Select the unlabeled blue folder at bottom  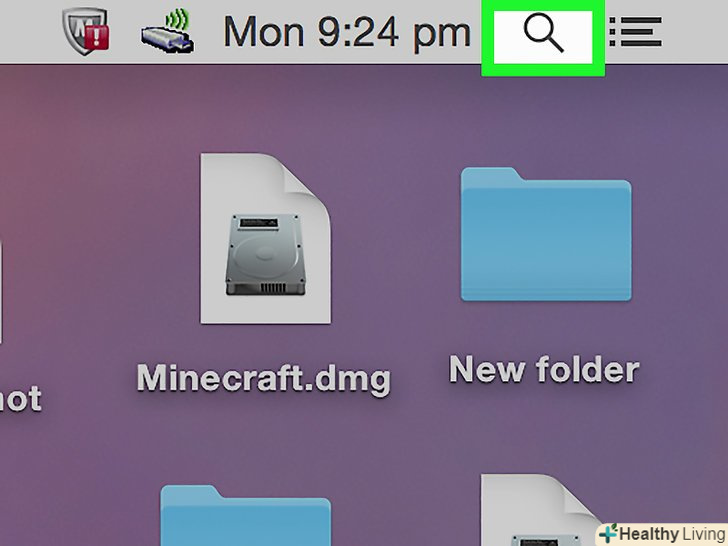coord(246,515)
